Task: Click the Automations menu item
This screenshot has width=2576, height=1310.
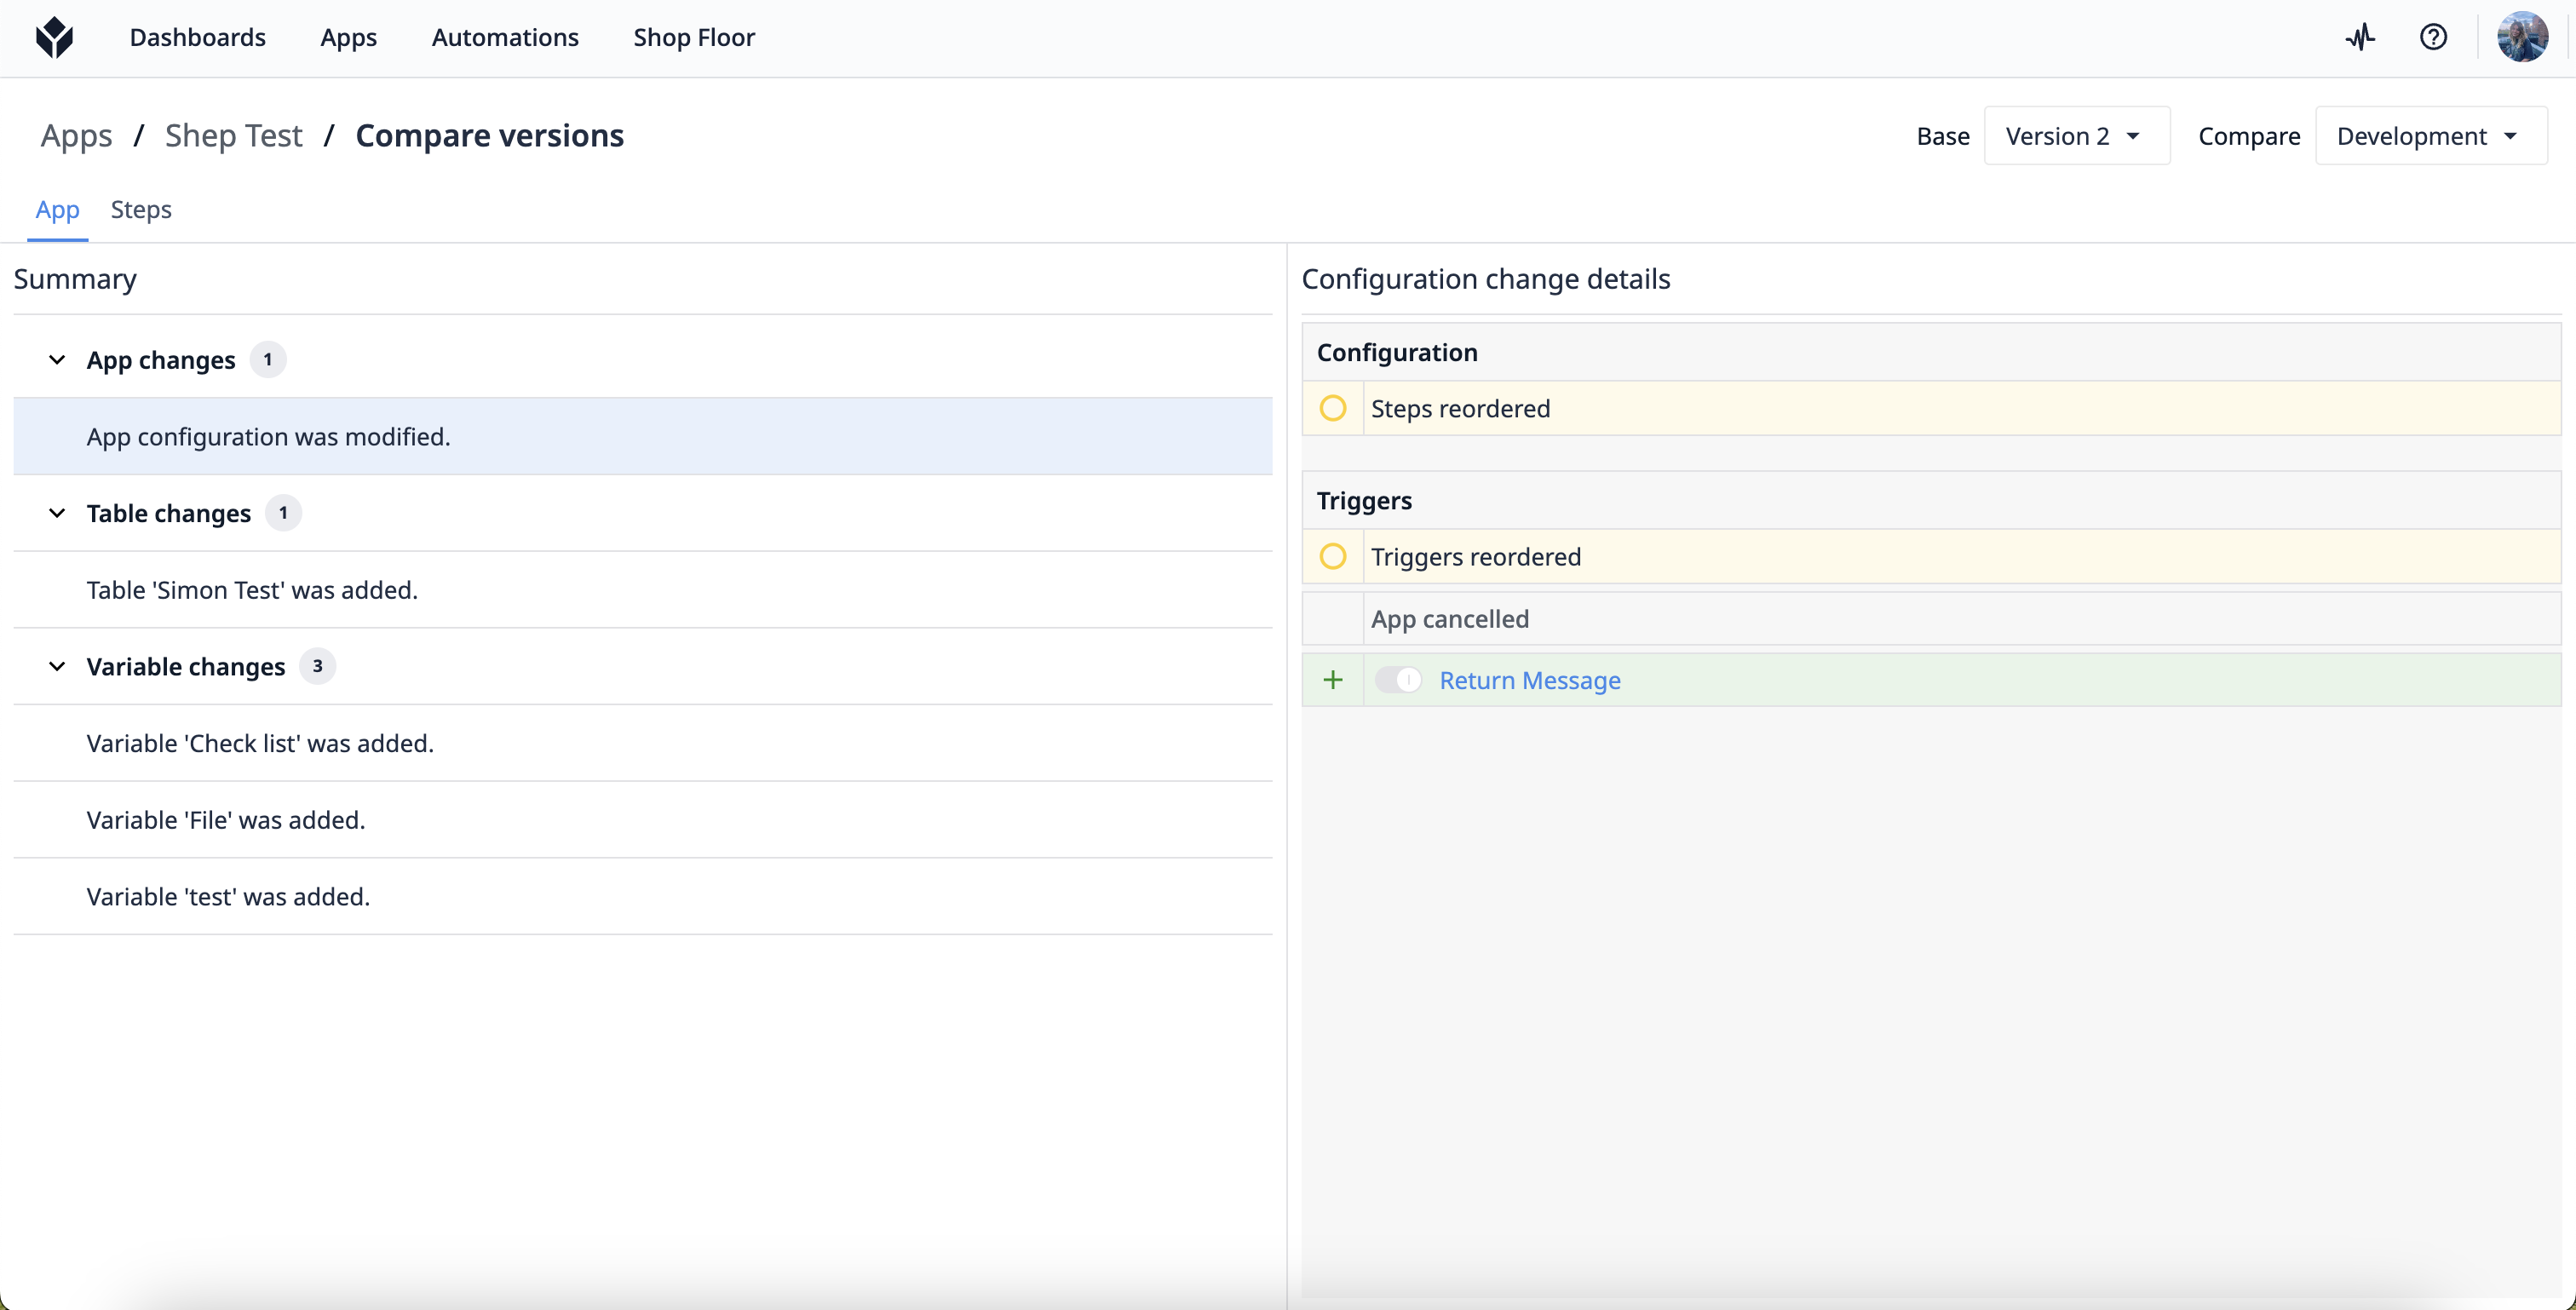Action: (504, 33)
